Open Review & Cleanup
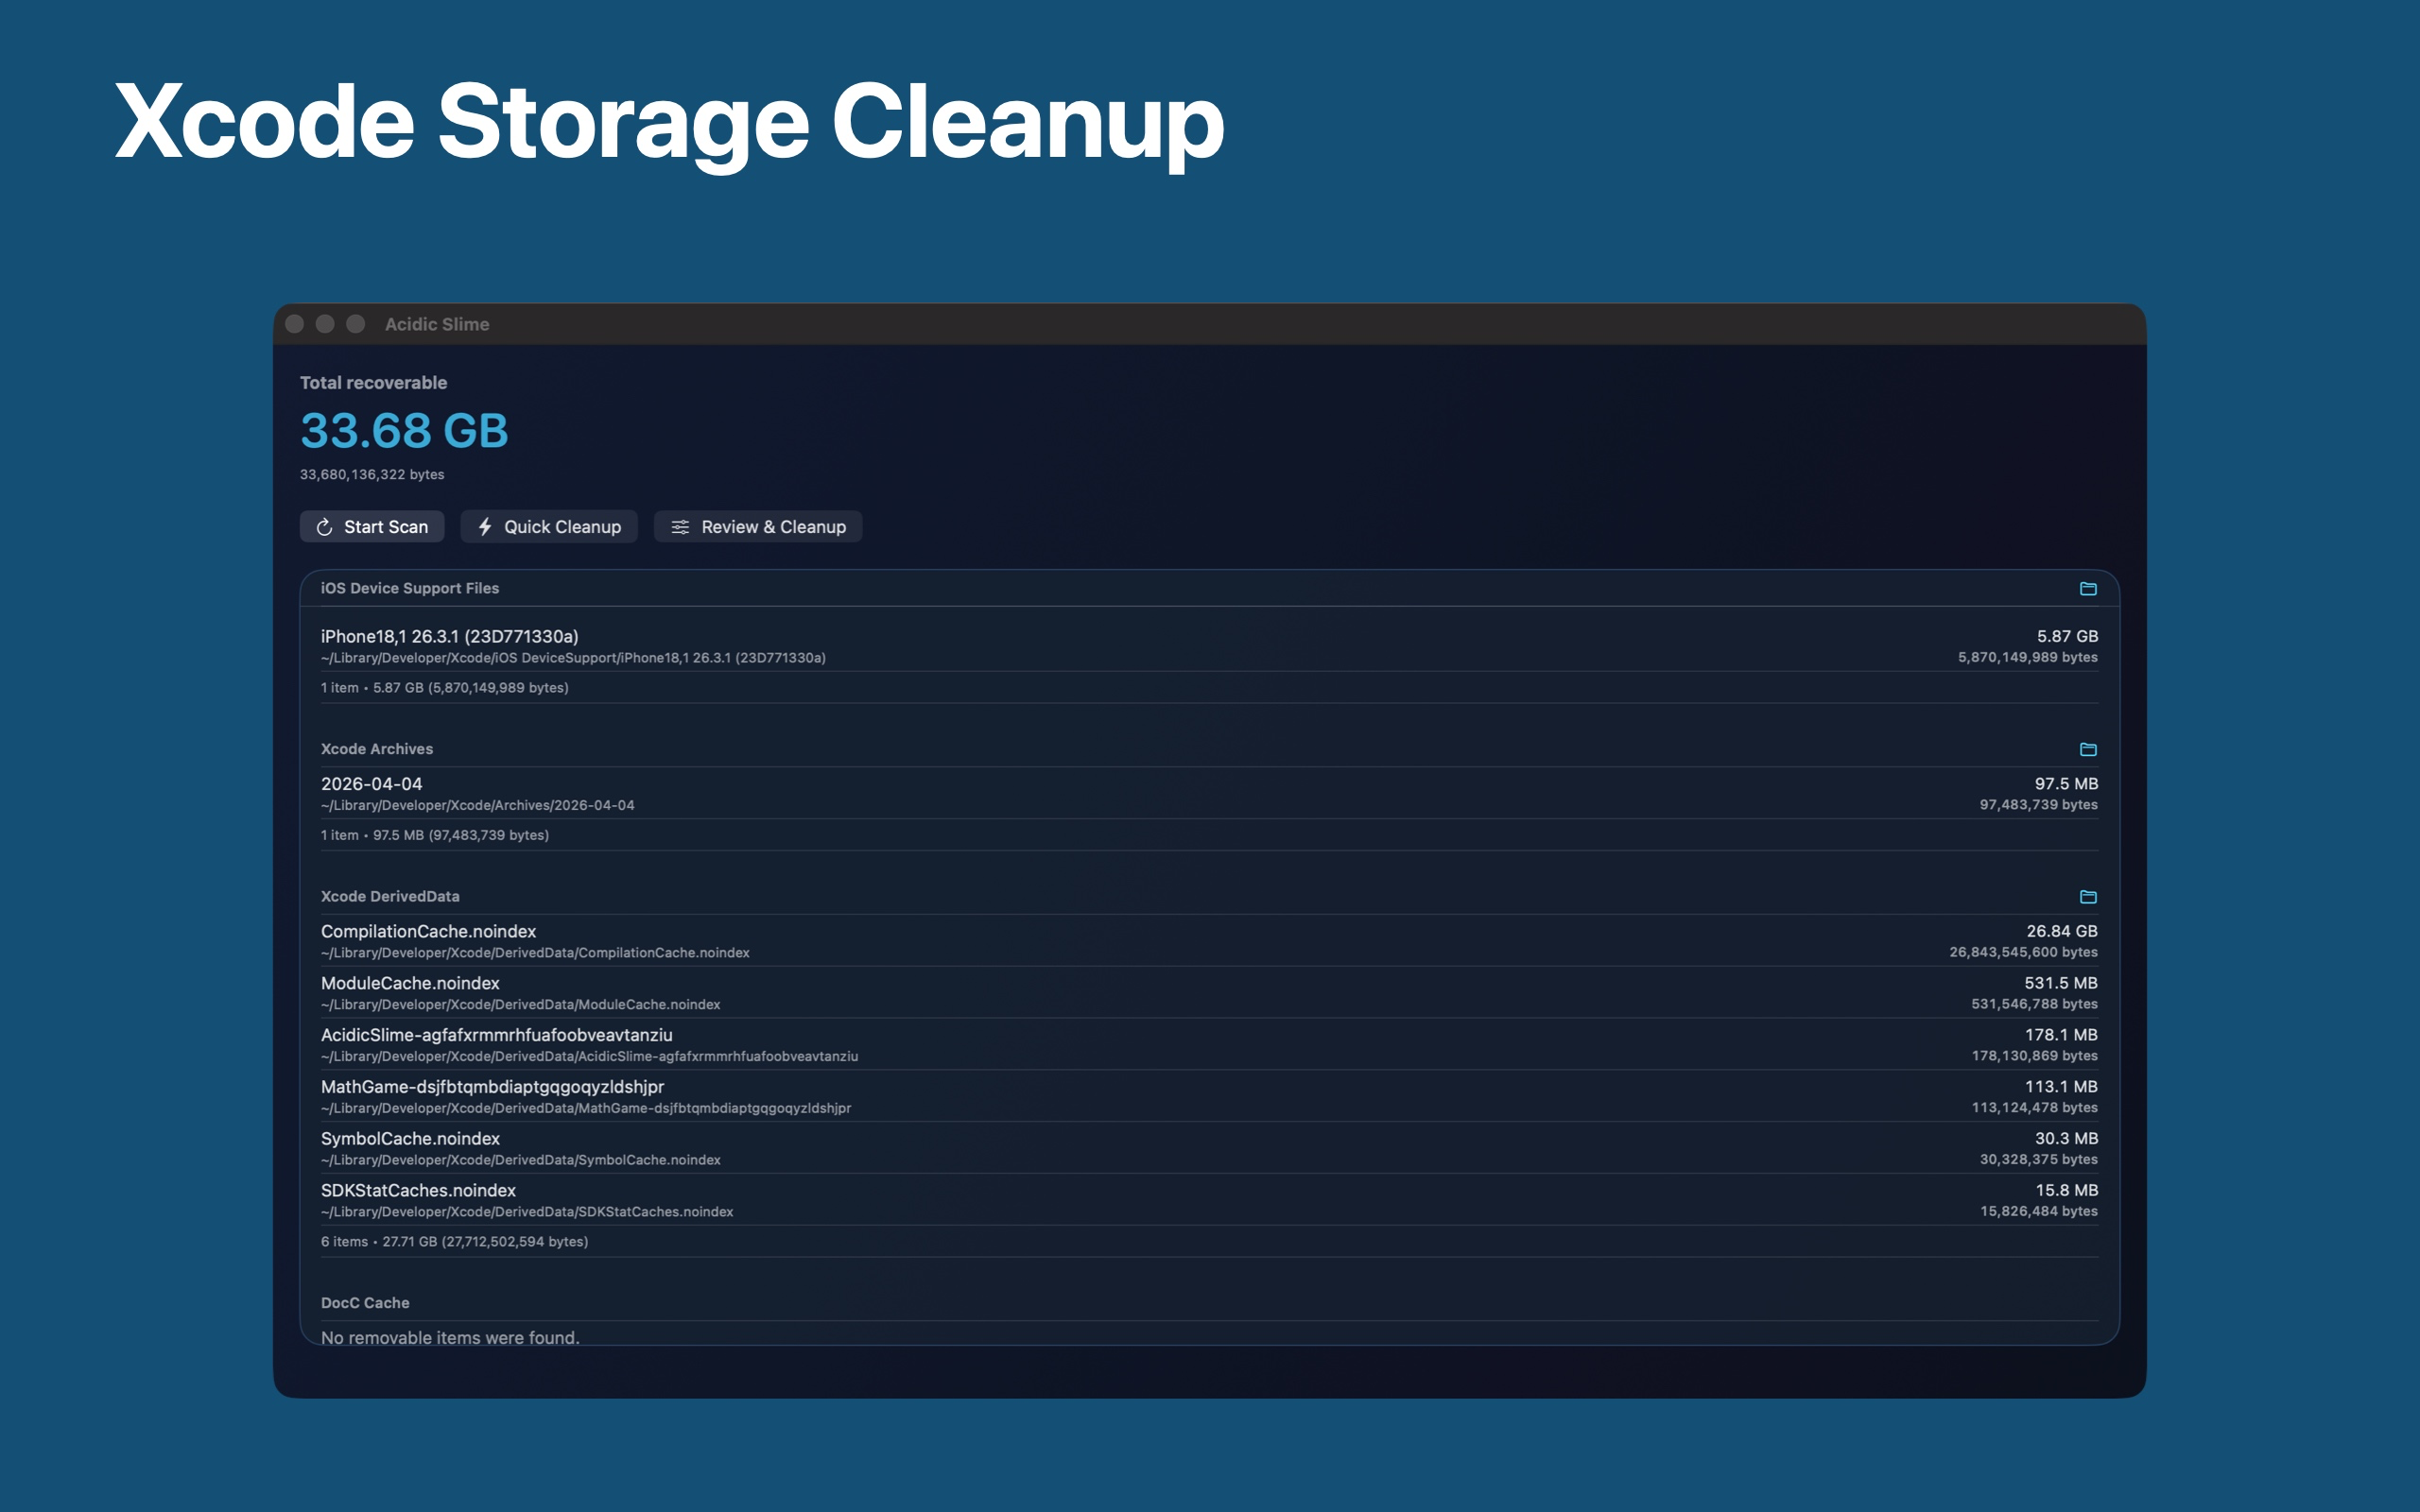2420x1512 pixels. [x=758, y=527]
